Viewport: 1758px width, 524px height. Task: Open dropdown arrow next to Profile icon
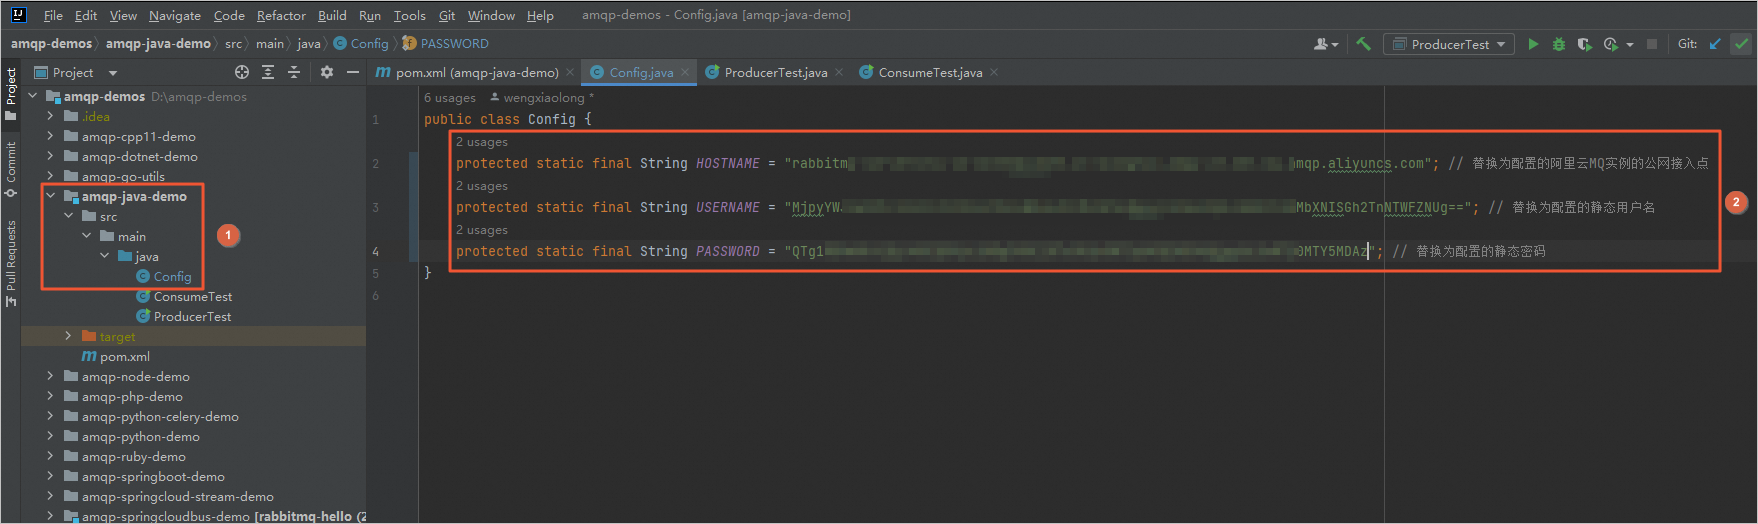tap(1630, 44)
